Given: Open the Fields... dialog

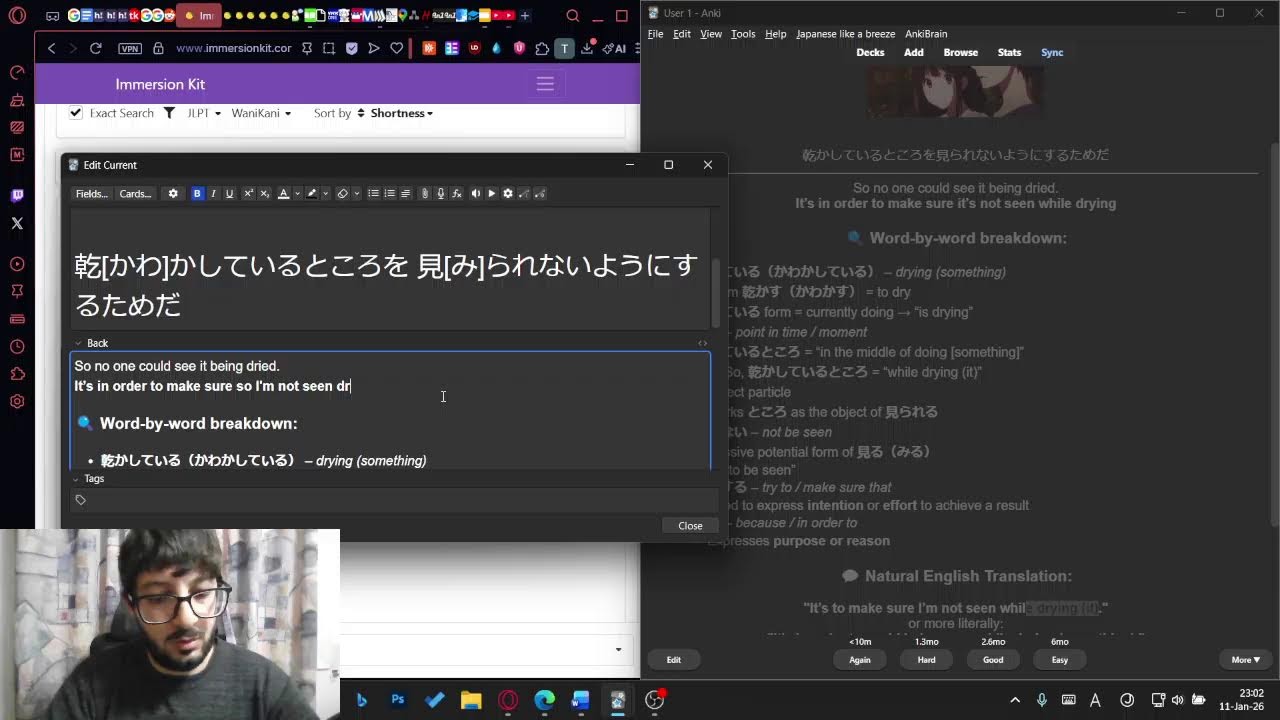Looking at the screenshot, I should click(x=92, y=194).
